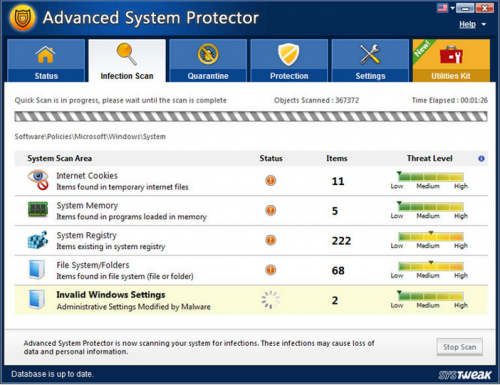Select the System Memory row title
The height and width of the screenshot is (385, 500).
tap(87, 205)
